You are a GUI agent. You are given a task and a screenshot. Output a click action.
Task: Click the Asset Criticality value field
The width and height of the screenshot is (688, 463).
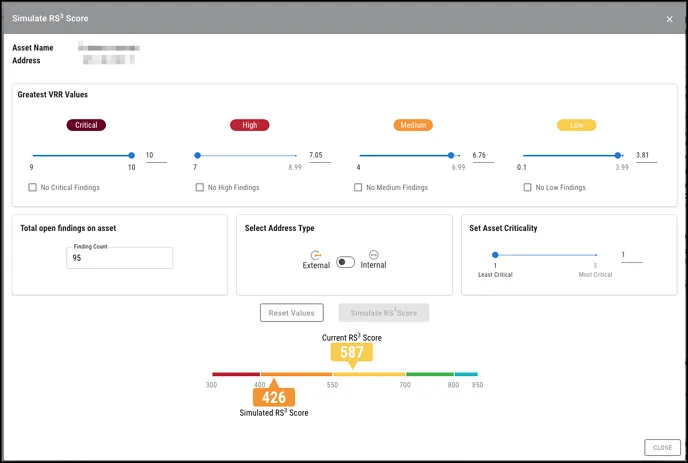[x=632, y=255]
